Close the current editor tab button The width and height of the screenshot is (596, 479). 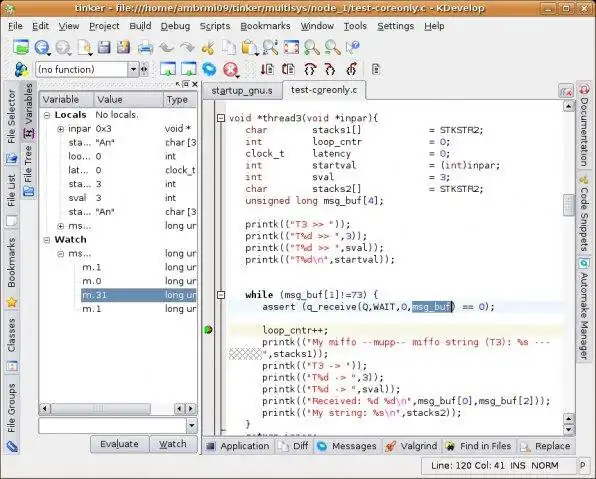click(566, 91)
